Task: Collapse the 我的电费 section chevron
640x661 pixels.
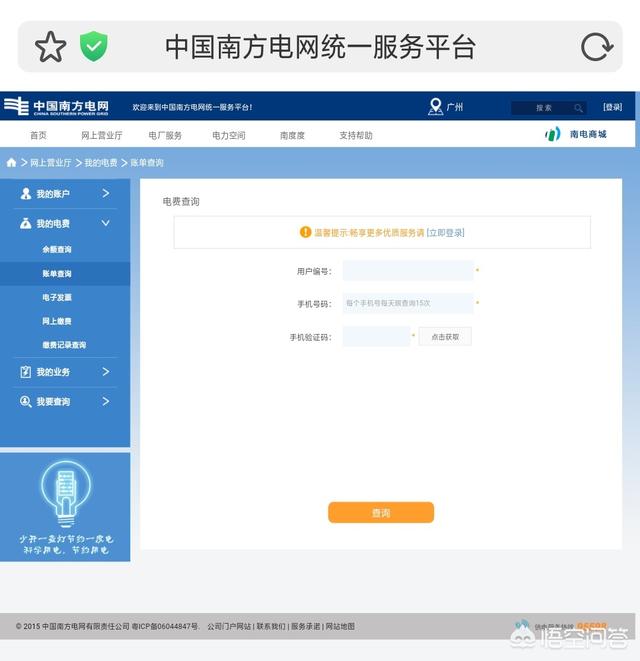Action: point(106,223)
